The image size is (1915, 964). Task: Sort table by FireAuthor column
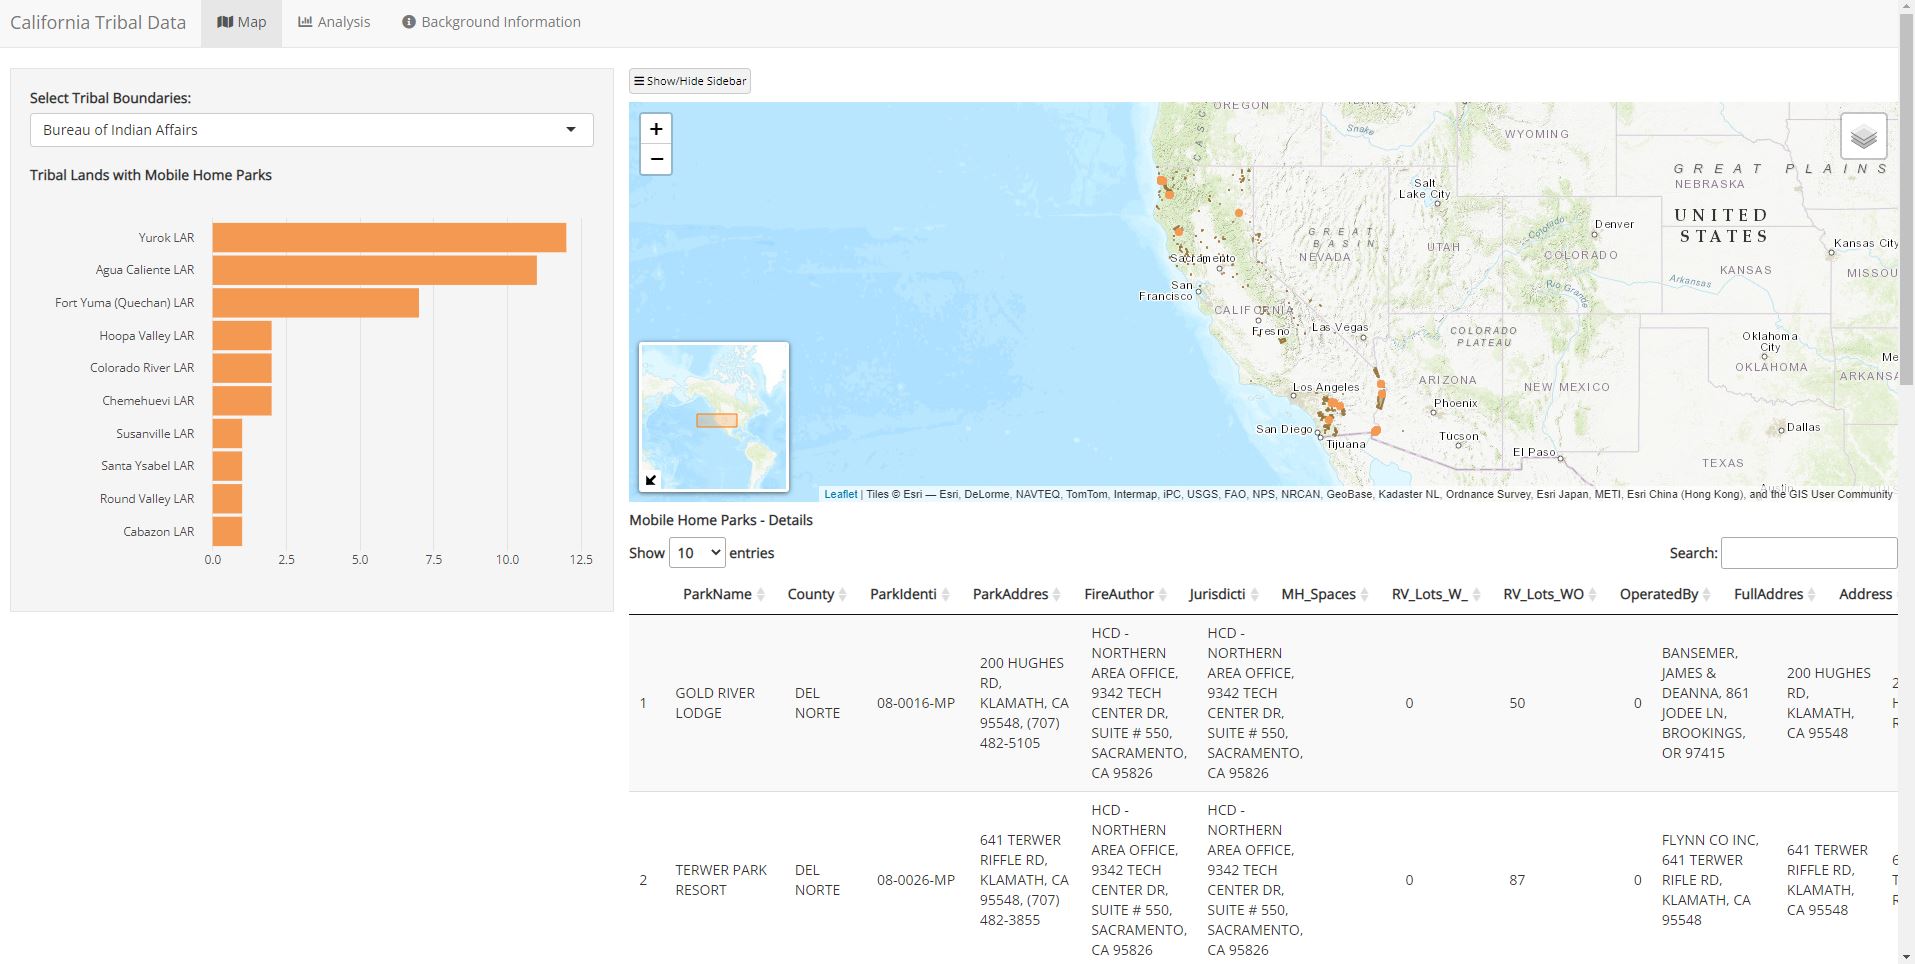click(1125, 594)
